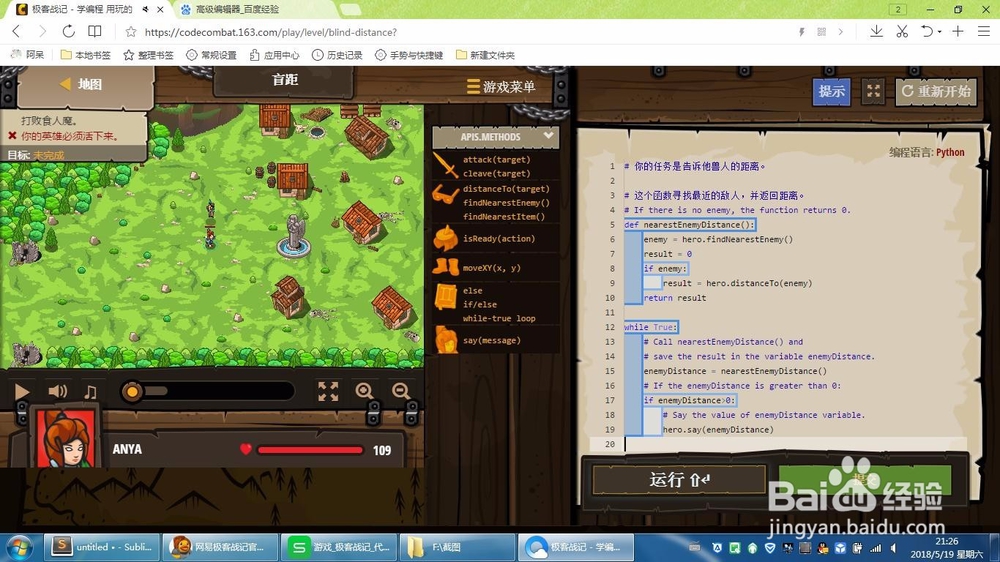
Task: Click the address bar URL
Action: 270,32
